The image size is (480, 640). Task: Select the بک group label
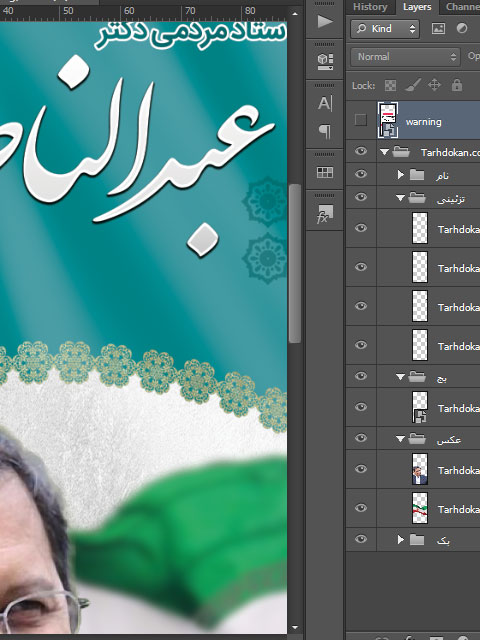(x=443, y=540)
